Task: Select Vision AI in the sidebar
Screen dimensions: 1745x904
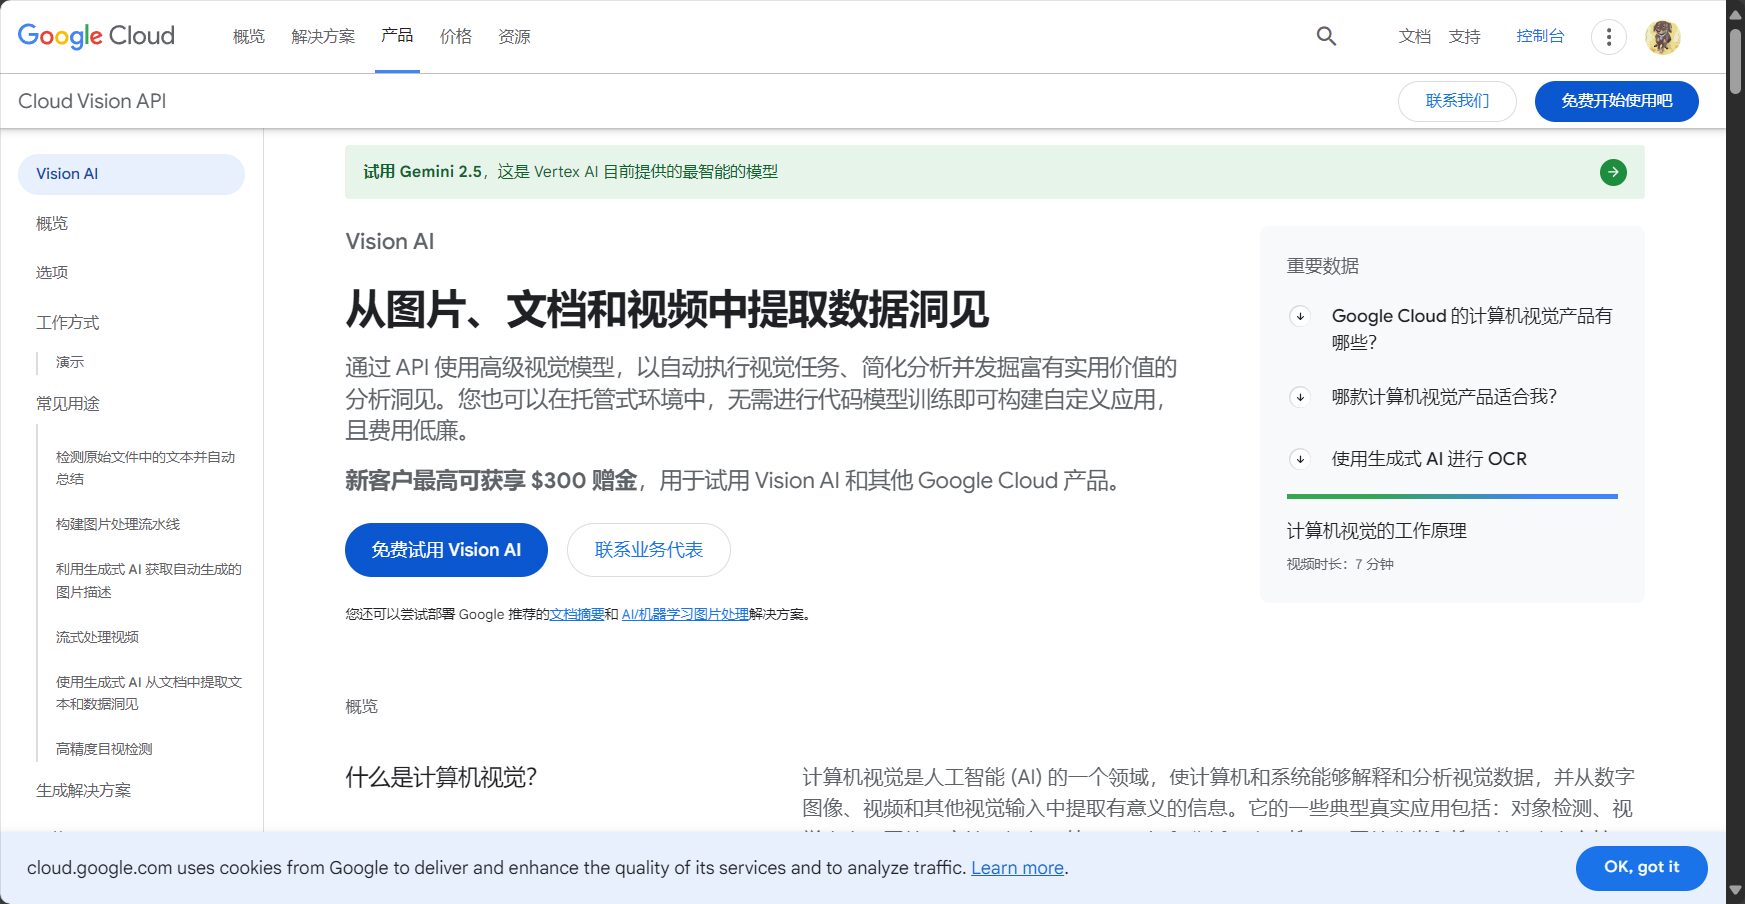Action: coord(131,174)
